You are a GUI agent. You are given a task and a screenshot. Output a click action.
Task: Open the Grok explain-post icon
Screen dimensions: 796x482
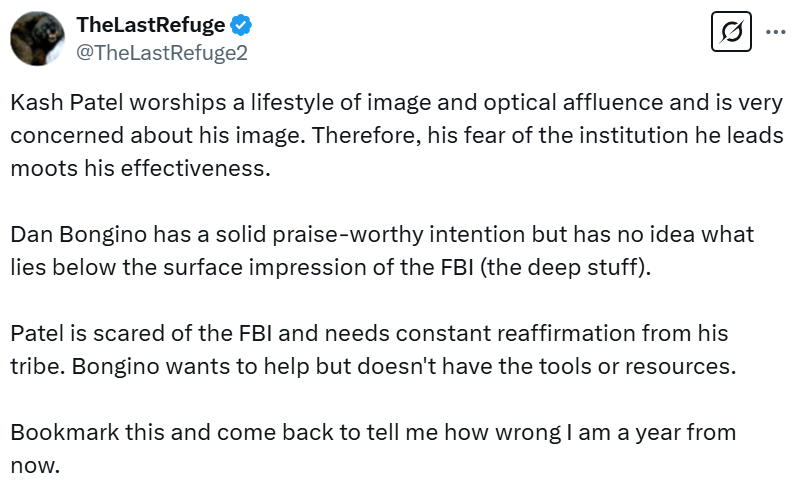[730, 33]
